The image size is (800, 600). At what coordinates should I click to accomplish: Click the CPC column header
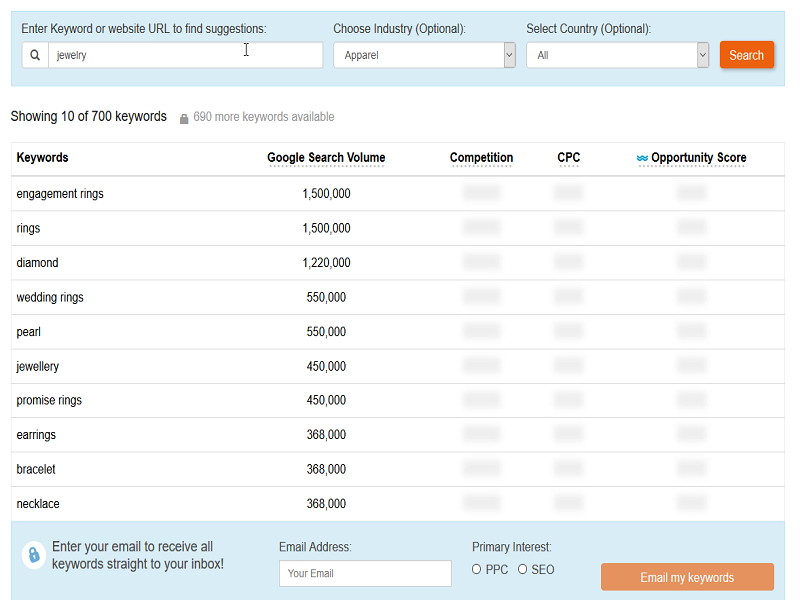pos(568,158)
